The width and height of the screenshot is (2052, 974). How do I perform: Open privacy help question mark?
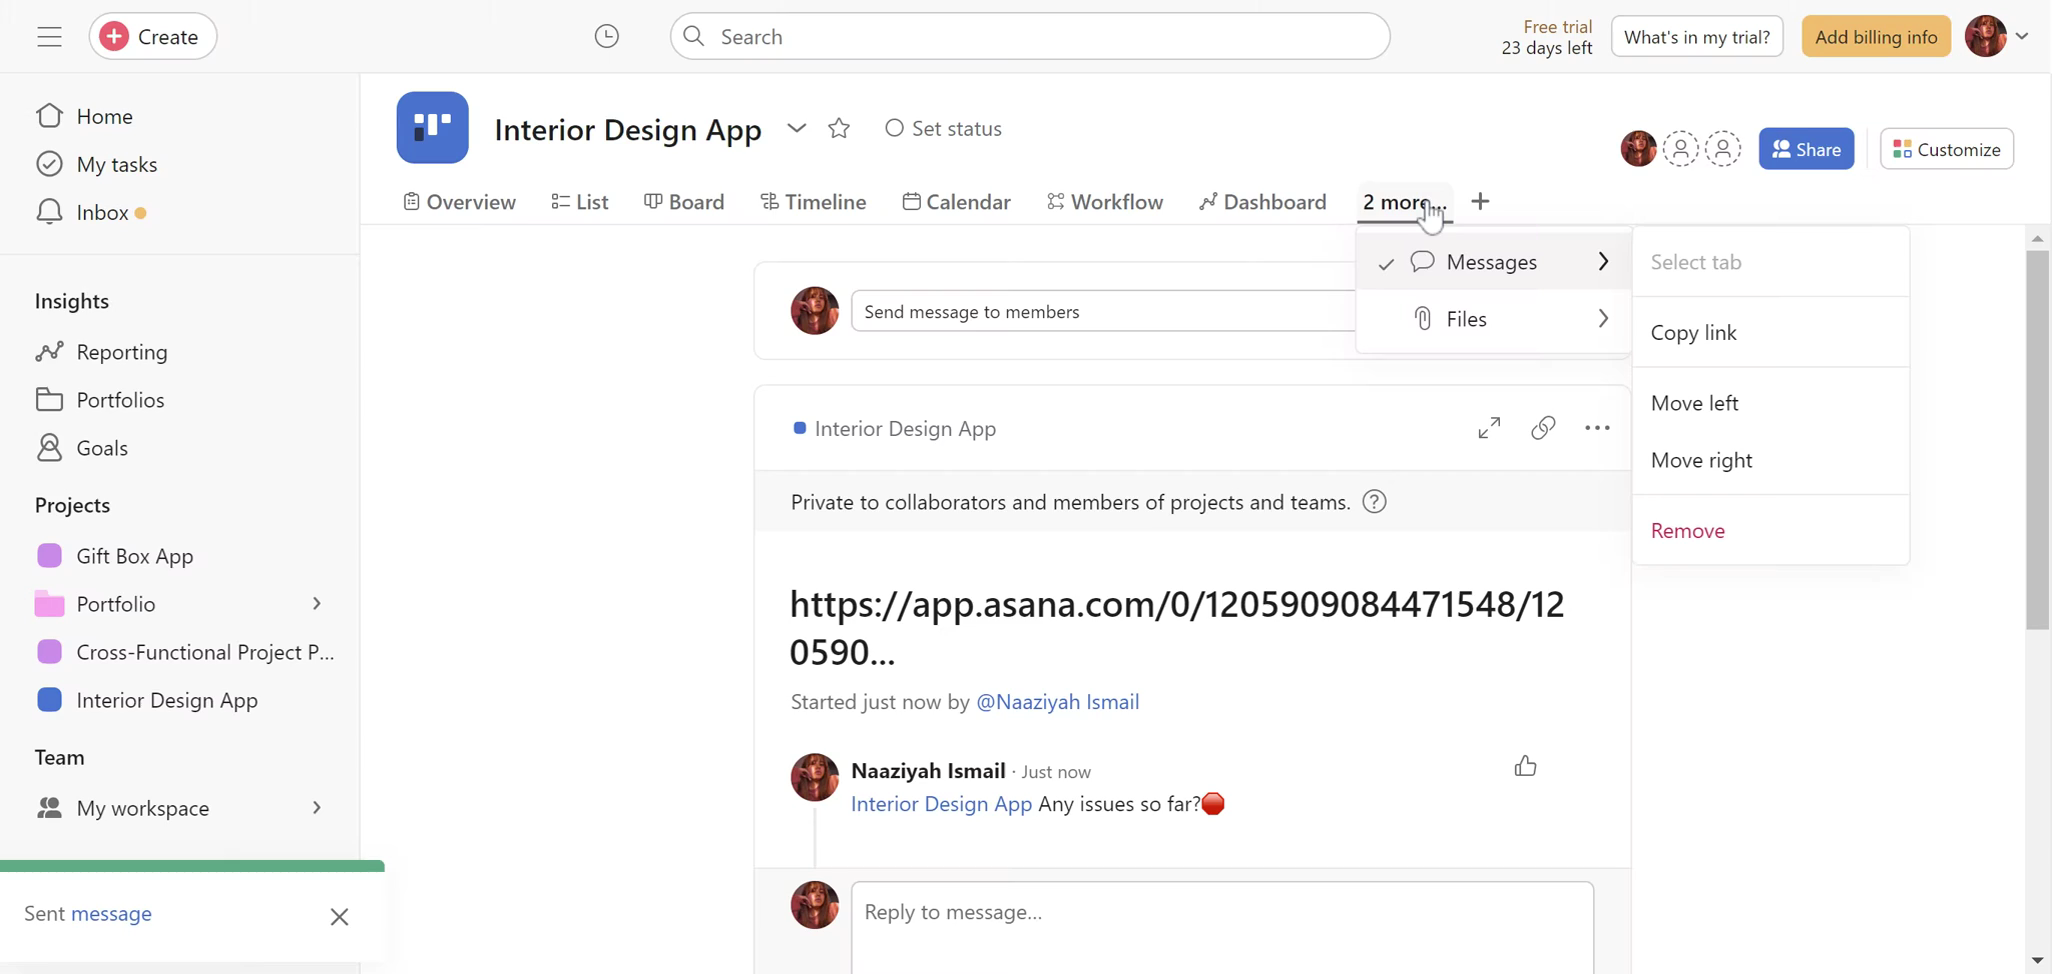1375,502
